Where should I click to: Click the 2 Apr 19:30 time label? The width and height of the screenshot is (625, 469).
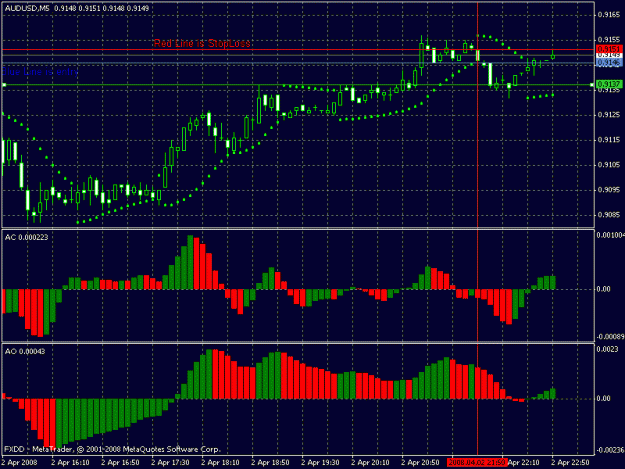(320, 463)
